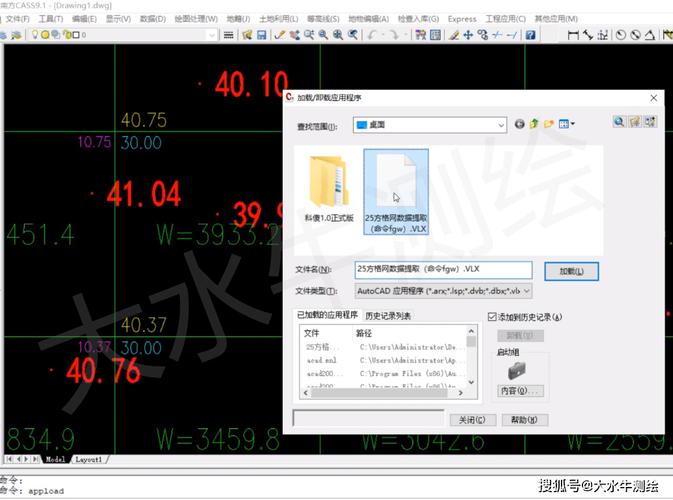This screenshot has width=673, height=500.
Task: Switch to 历史记录列表 tab
Action: click(x=388, y=316)
